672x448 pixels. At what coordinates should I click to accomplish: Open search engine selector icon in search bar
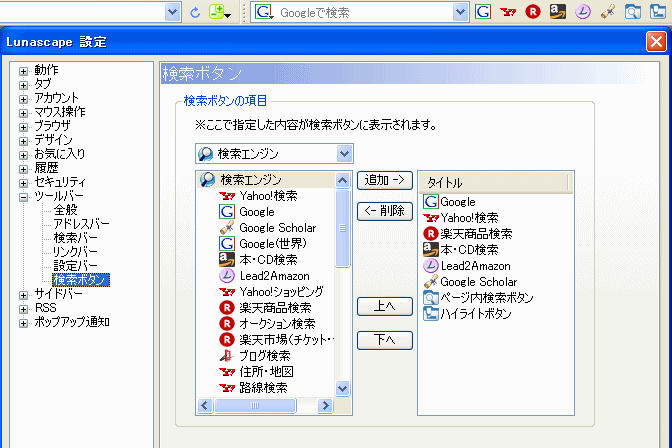tap(264, 12)
